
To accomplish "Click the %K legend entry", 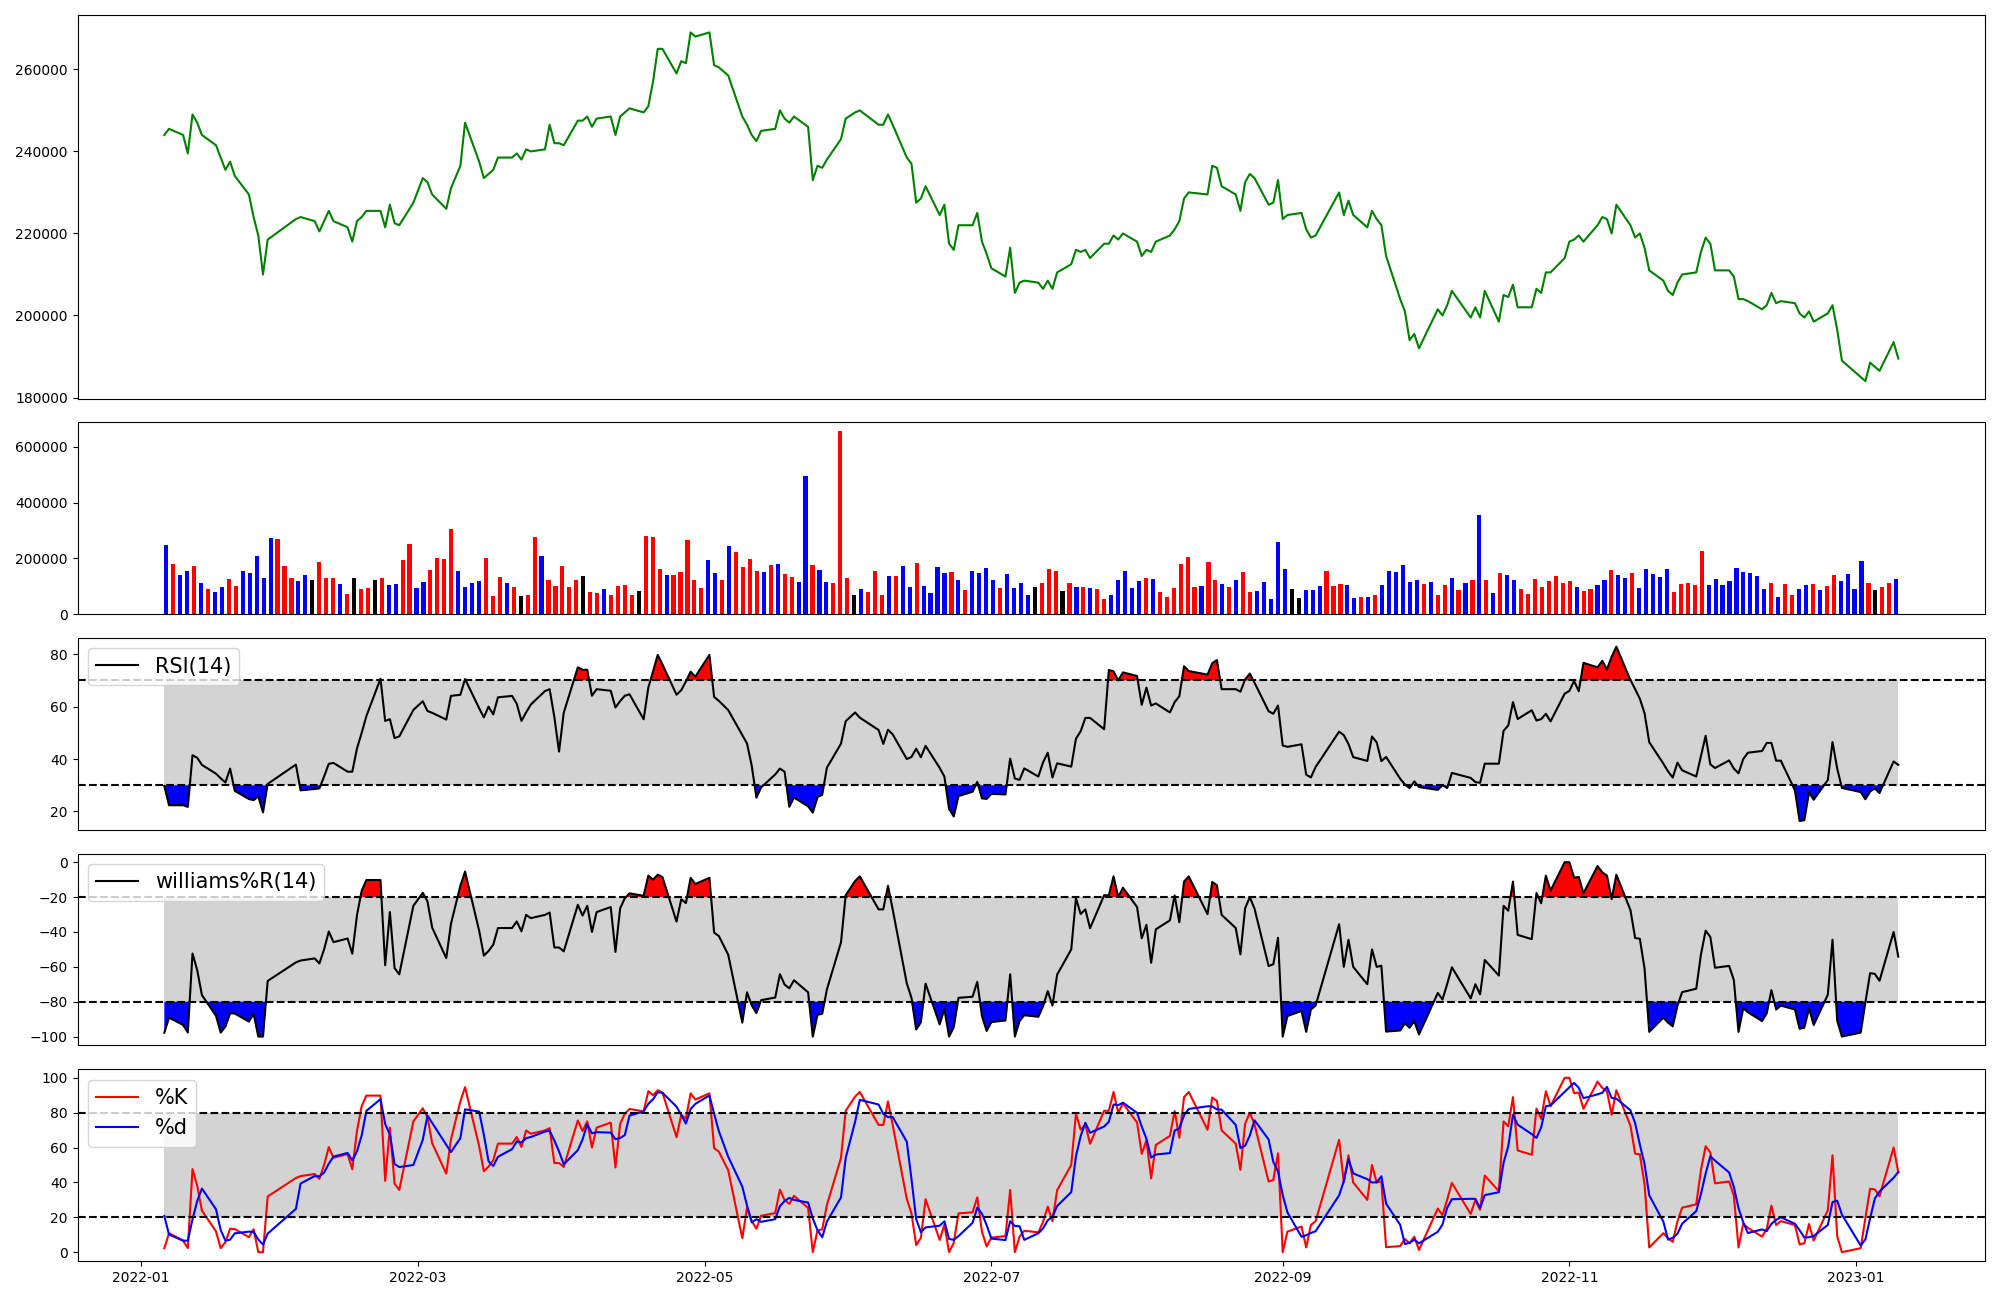I will click(171, 1097).
